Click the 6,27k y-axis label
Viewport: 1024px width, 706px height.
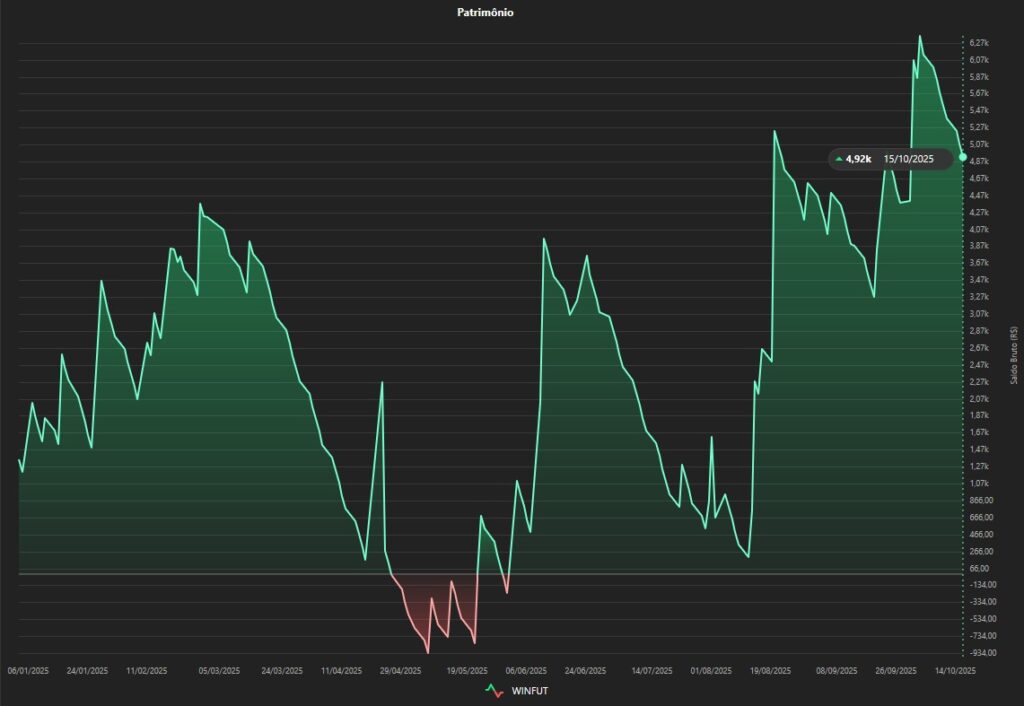[979, 43]
